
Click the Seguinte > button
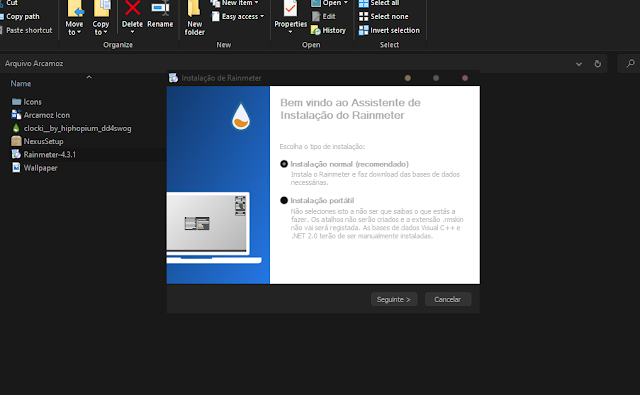[x=394, y=299]
